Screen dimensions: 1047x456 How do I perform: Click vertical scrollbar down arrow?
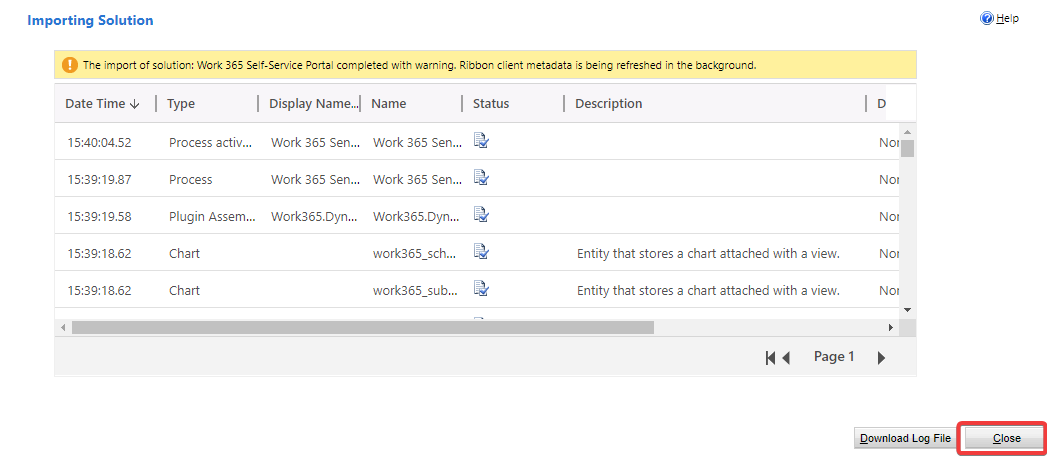(x=907, y=310)
